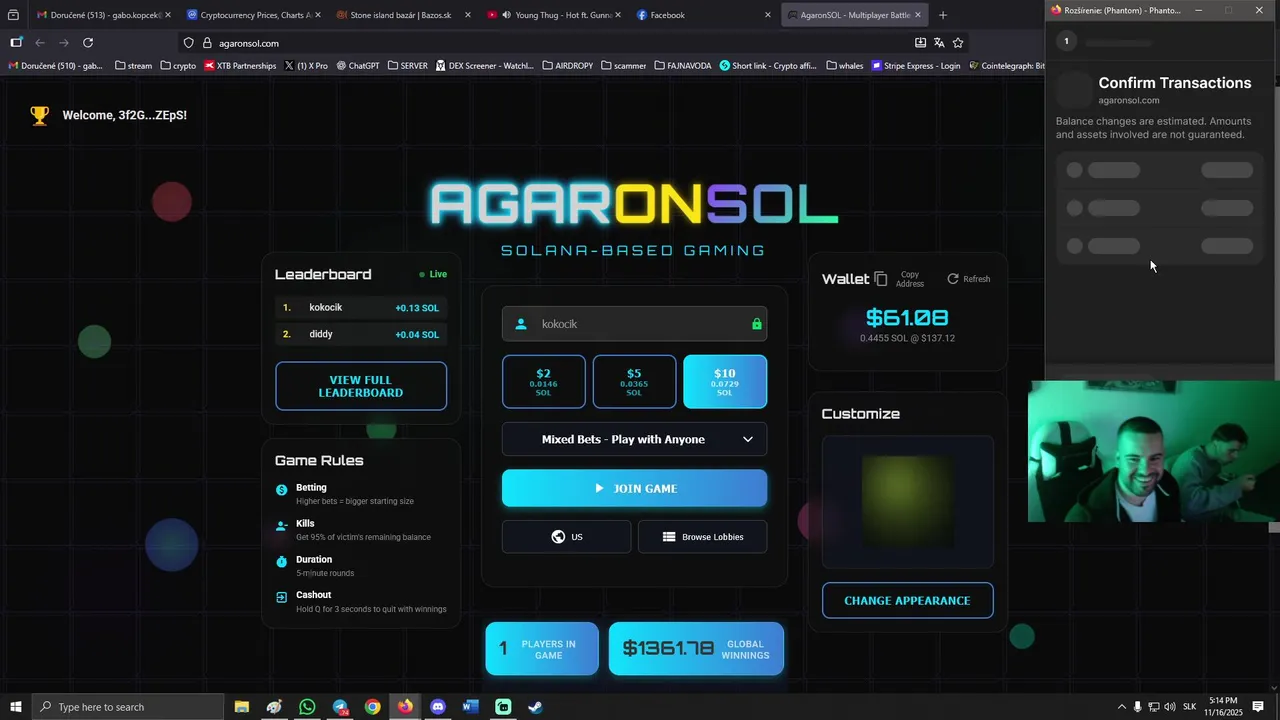1280x720 pixels.
Task: Open Discord from the taskbar
Action: 438,707
